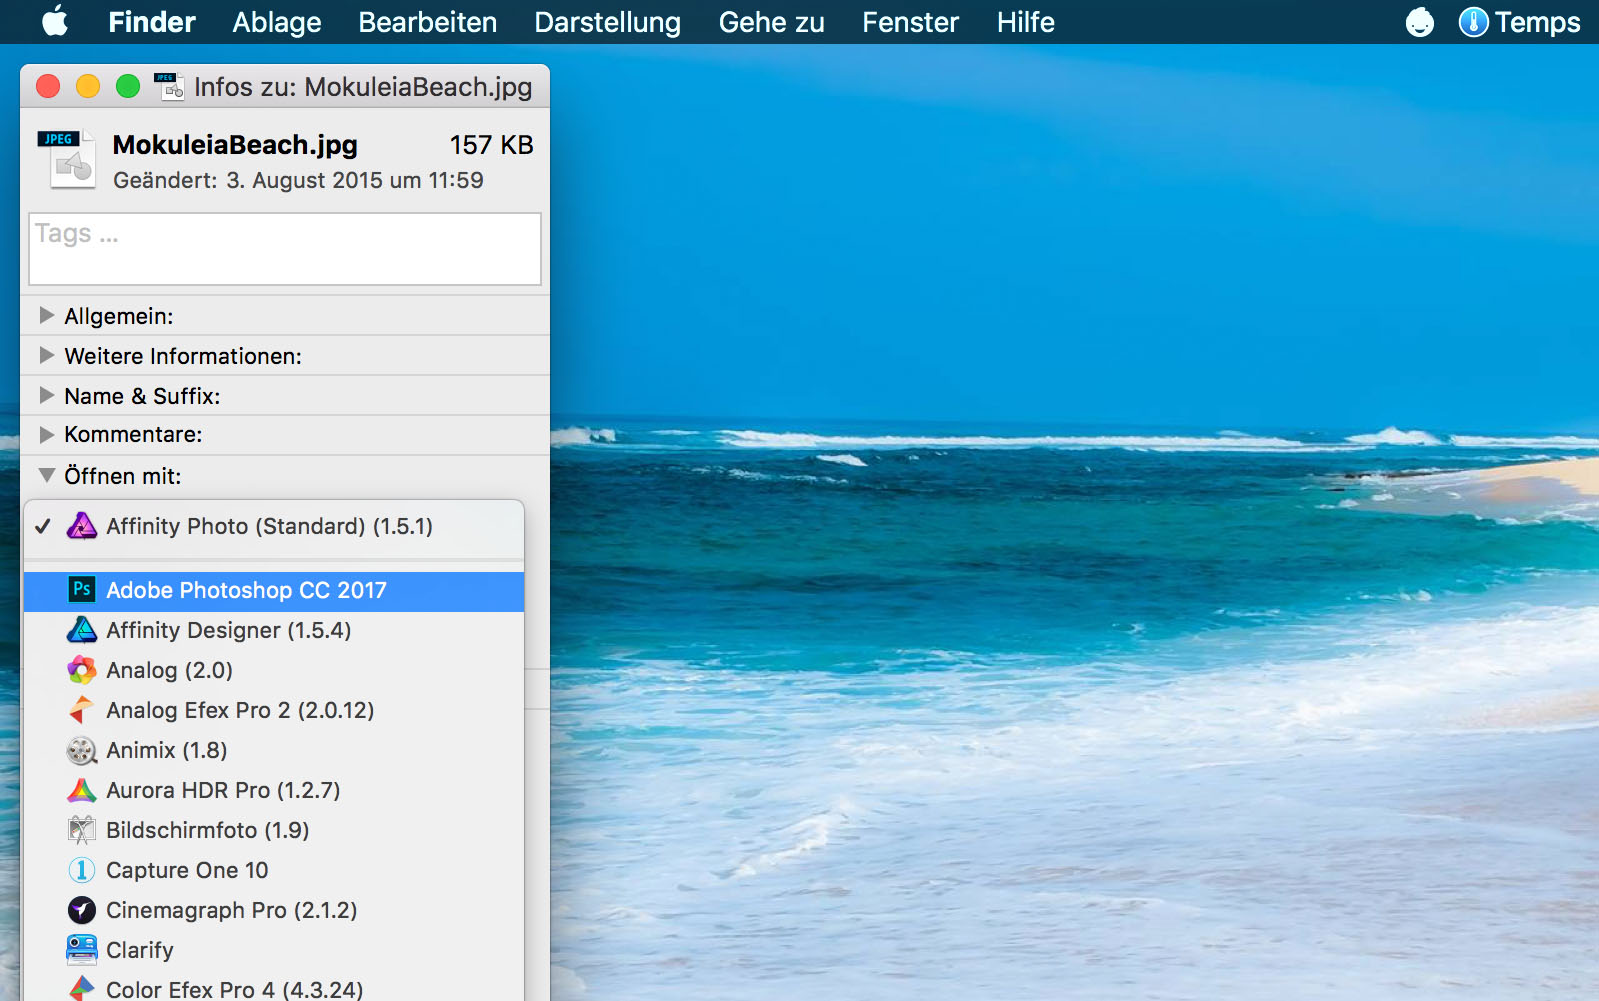This screenshot has height=1001, width=1599.
Task: Open the Darstellung menu
Action: tap(607, 22)
